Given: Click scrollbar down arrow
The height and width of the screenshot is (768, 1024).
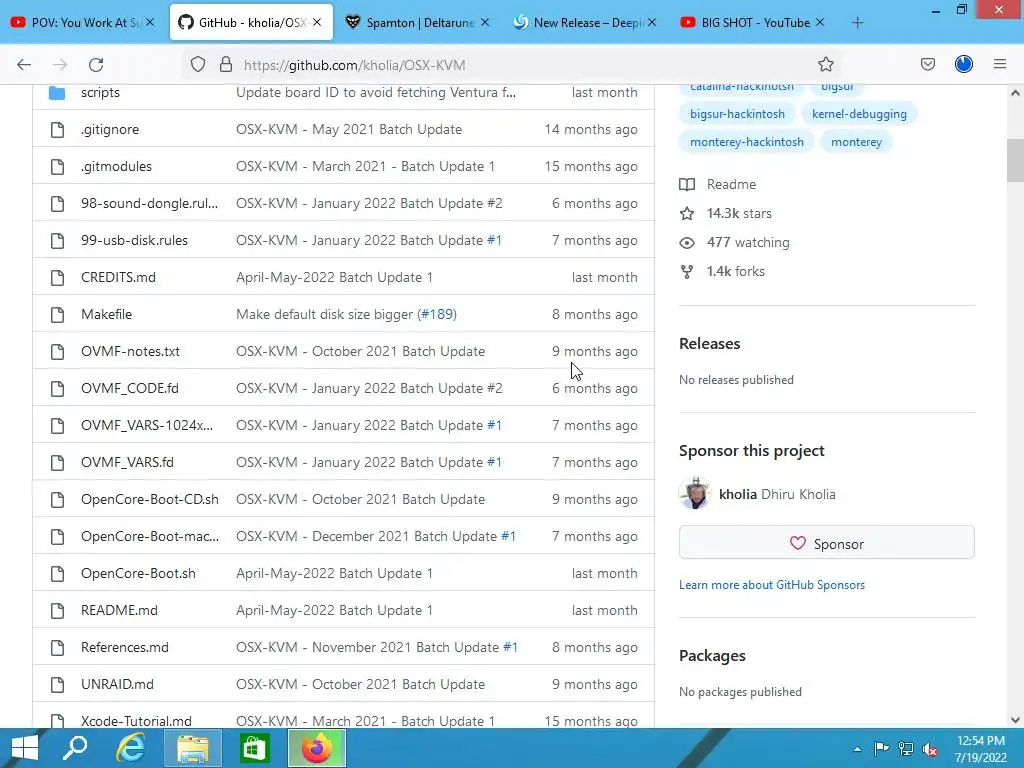Looking at the screenshot, I should pyautogui.click(x=1015, y=720).
